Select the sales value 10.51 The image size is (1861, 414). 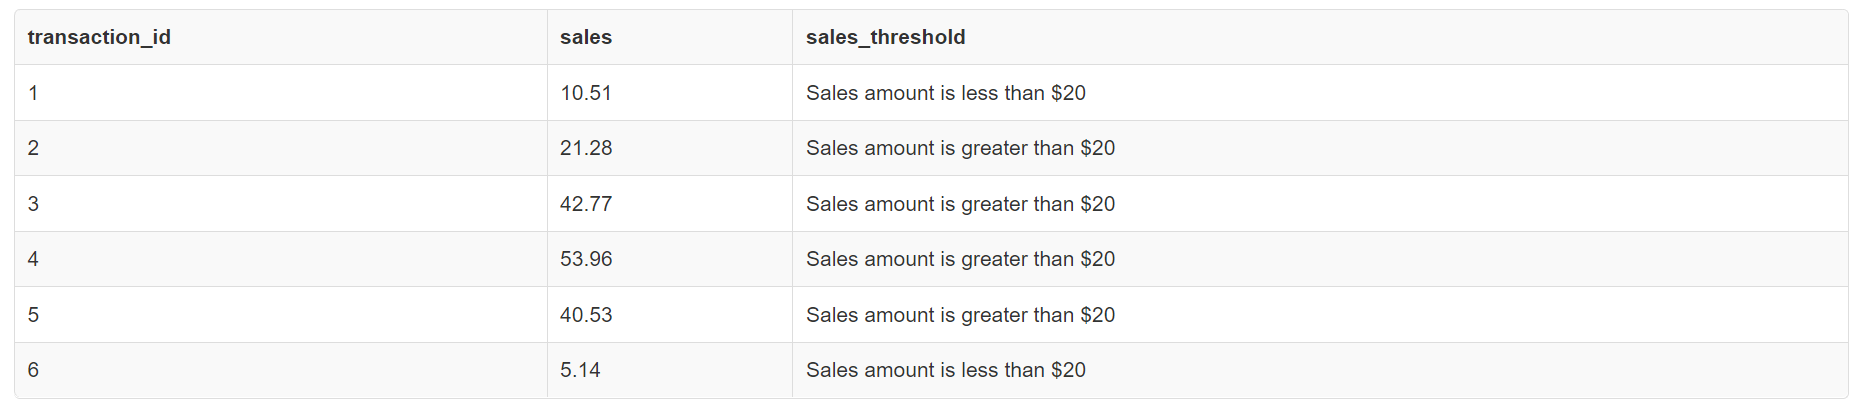(x=586, y=93)
